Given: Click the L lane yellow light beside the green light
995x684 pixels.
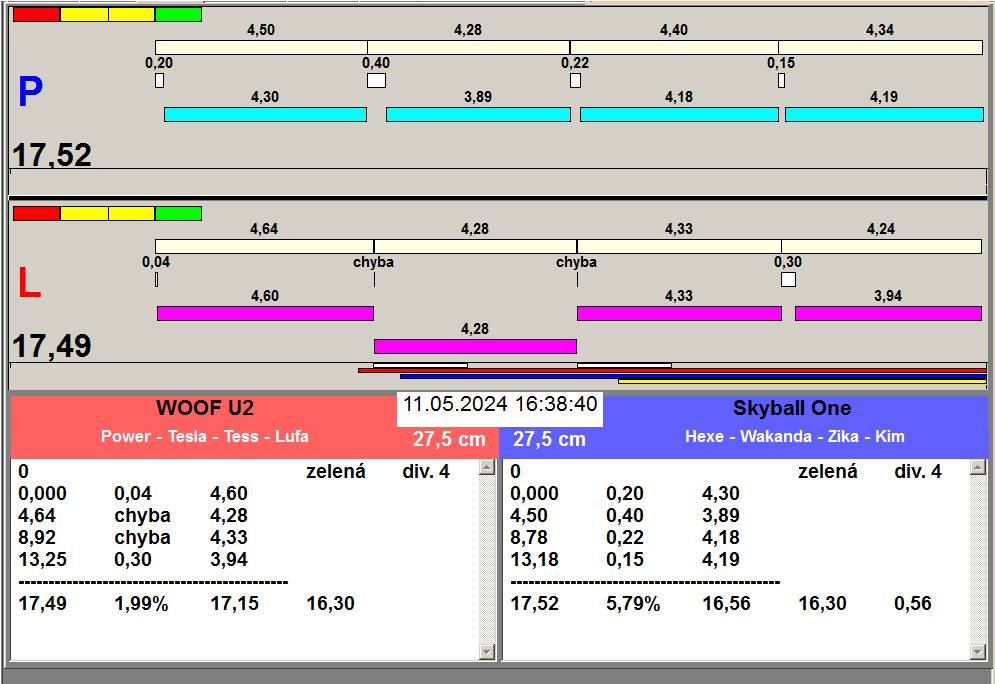Looking at the screenshot, I should (x=131, y=213).
